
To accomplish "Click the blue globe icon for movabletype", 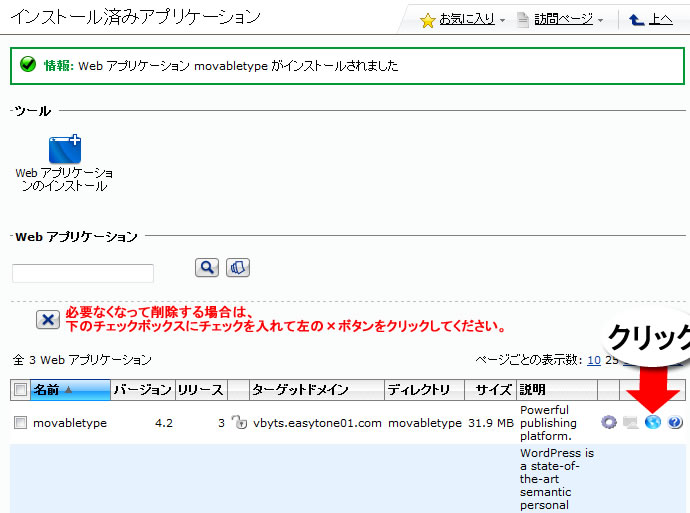I will (x=653, y=423).
